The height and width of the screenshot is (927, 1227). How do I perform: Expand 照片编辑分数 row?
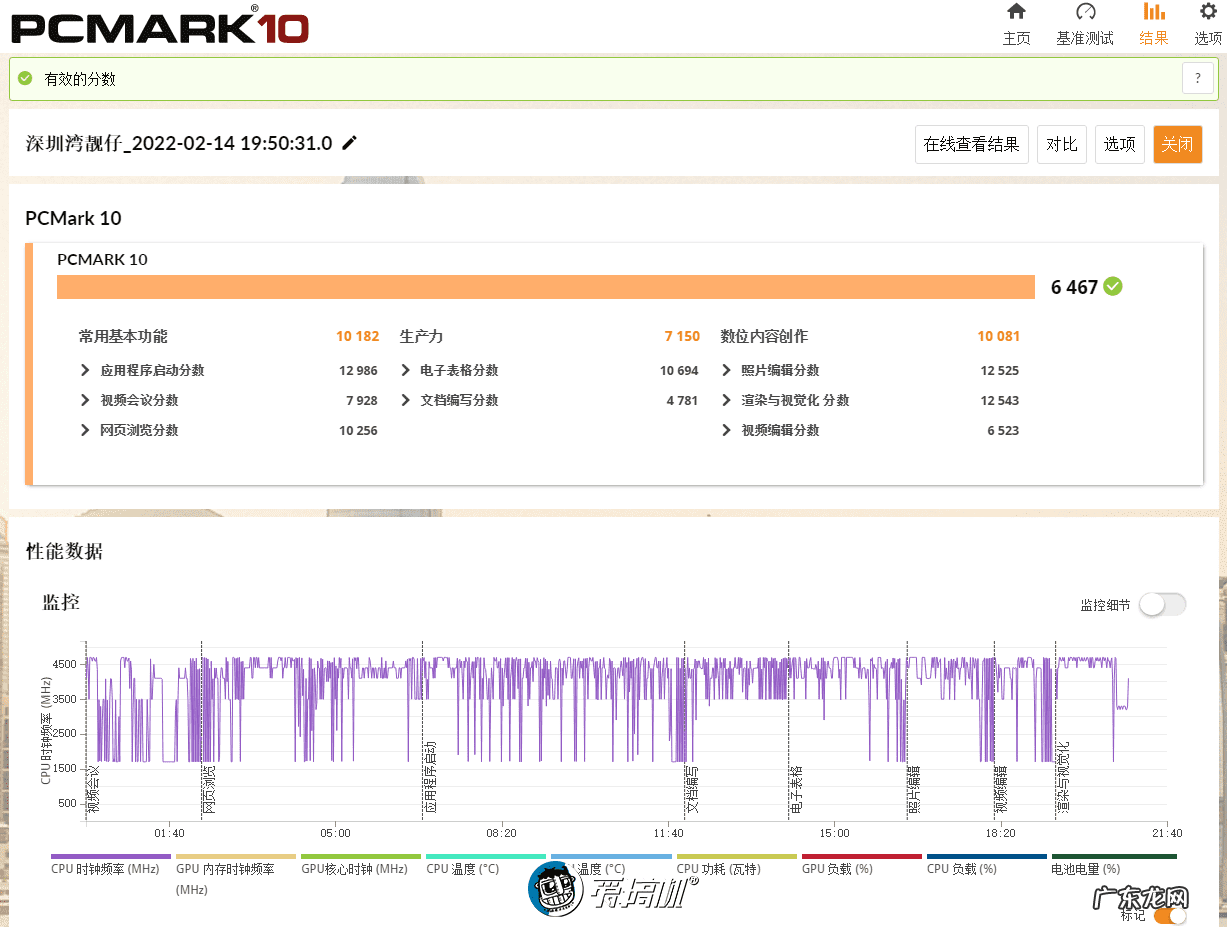[x=726, y=370]
